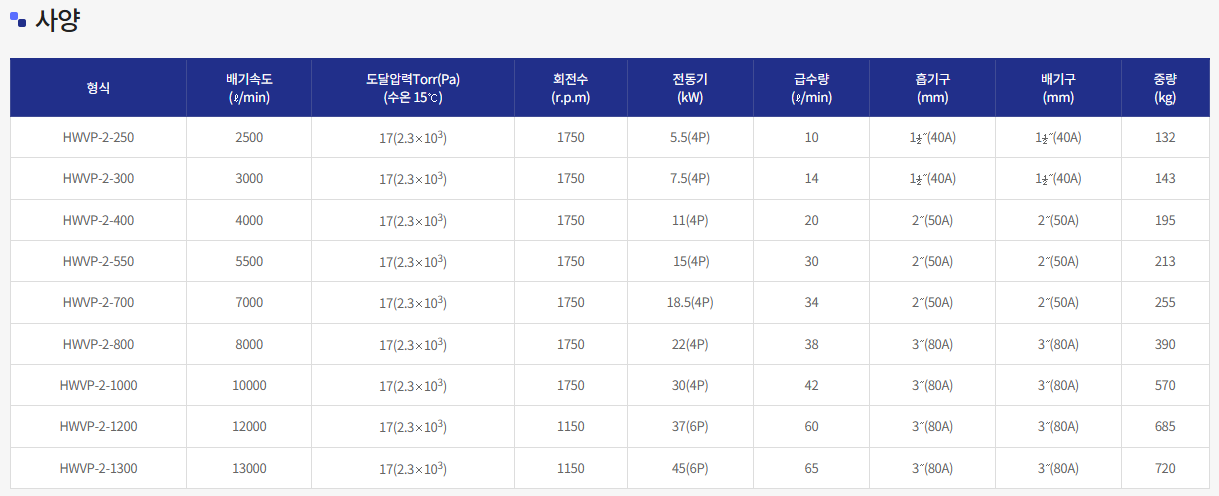The image size is (1219, 496).
Task: Click the 배기구 (mm) column header
Action: click(x=1057, y=88)
